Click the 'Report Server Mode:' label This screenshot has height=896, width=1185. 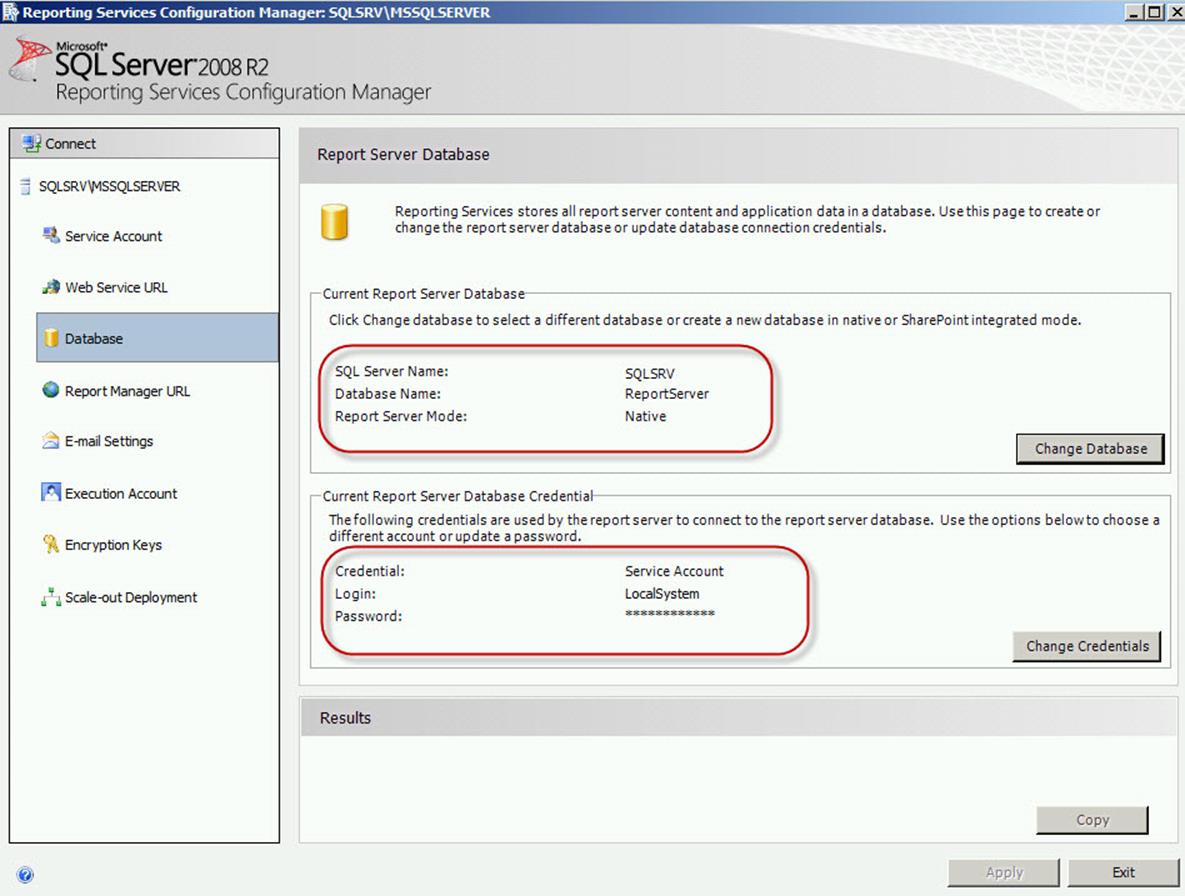(x=401, y=416)
